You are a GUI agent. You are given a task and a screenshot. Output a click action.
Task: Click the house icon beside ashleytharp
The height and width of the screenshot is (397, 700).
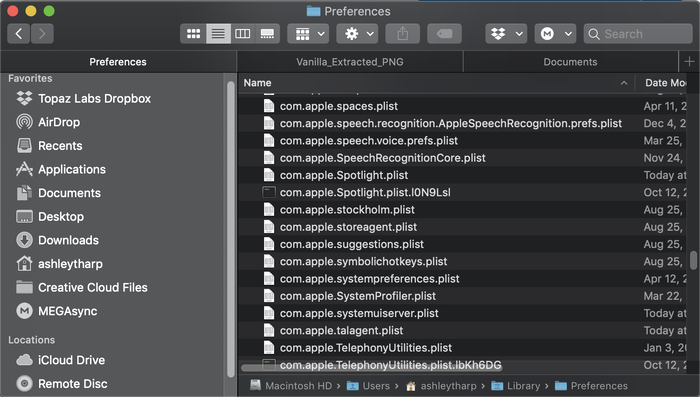[24, 263]
